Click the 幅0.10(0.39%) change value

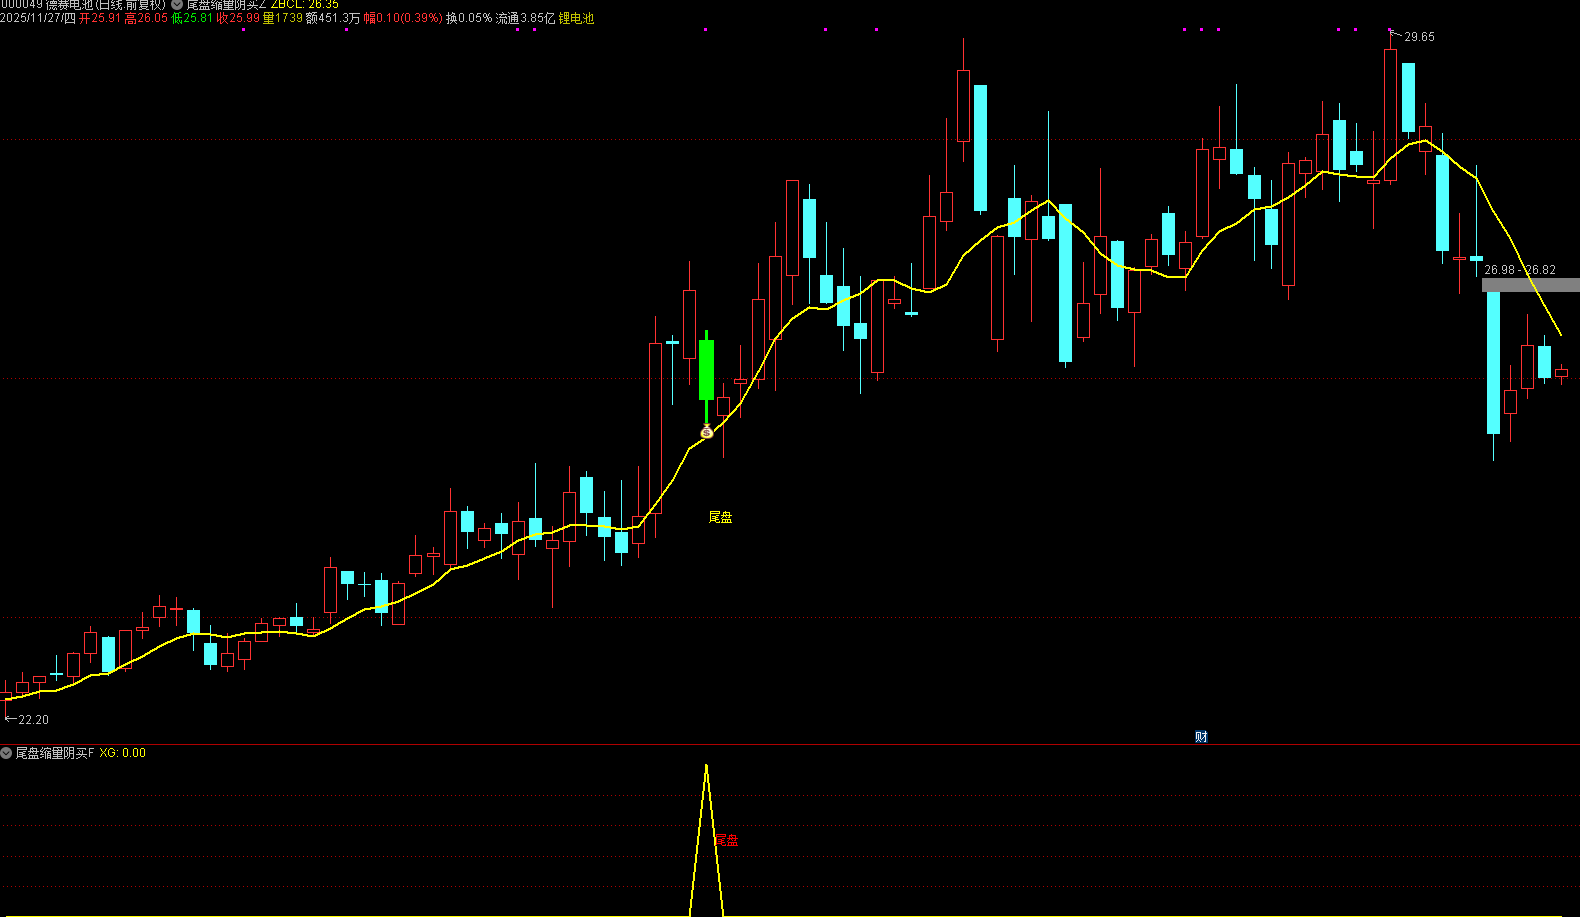pyautogui.click(x=403, y=18)
